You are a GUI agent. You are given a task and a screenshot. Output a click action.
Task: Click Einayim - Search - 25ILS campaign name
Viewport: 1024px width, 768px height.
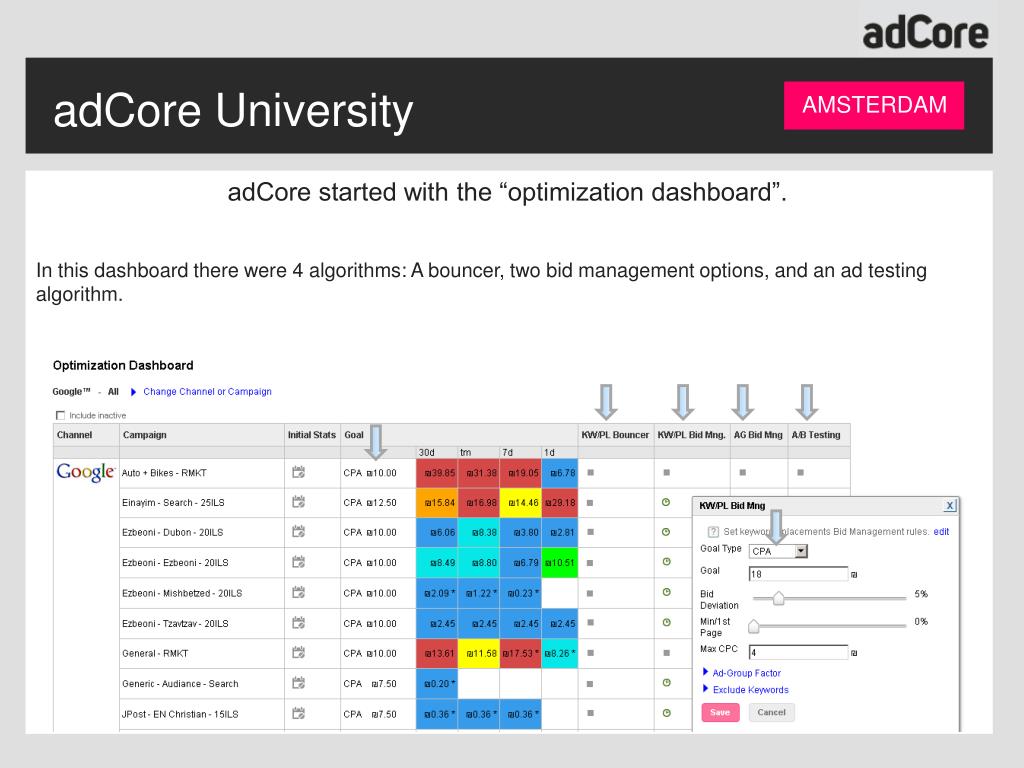coord(173,503)
